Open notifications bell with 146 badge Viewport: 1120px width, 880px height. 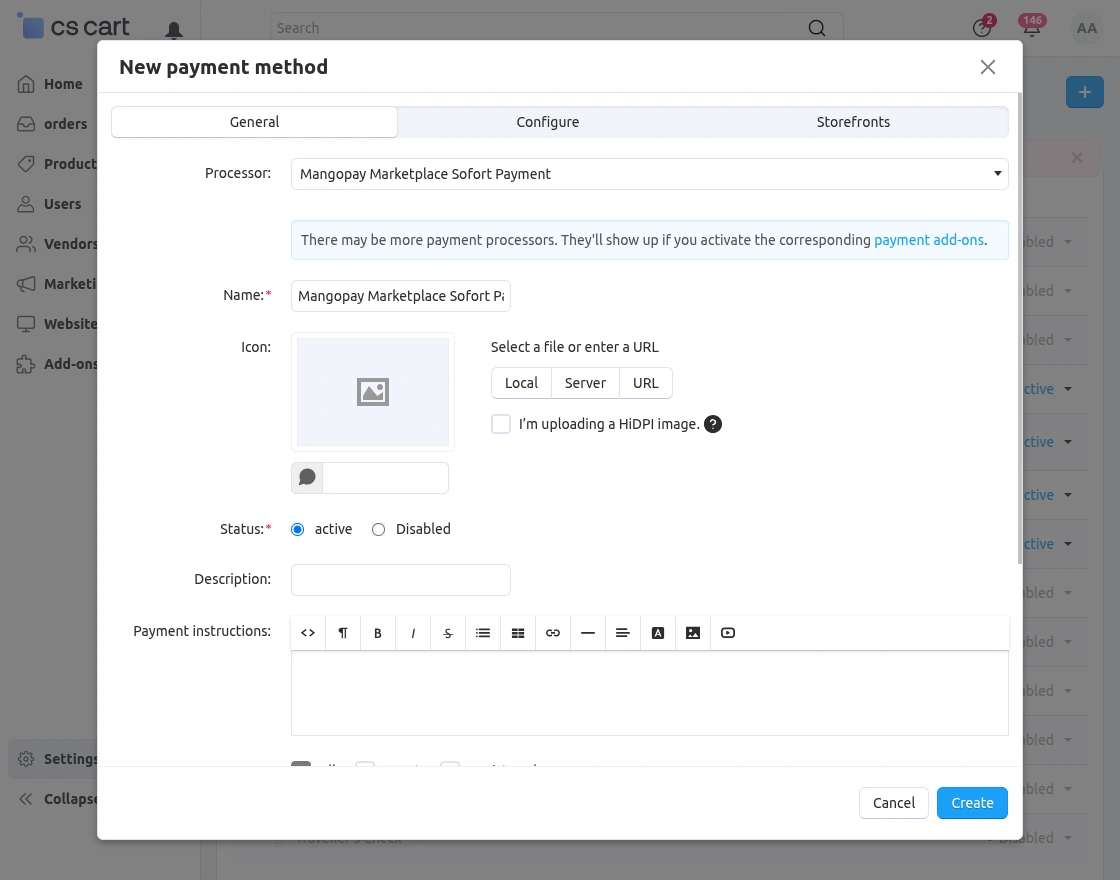pyautogui.click(x=1032, y=27)
